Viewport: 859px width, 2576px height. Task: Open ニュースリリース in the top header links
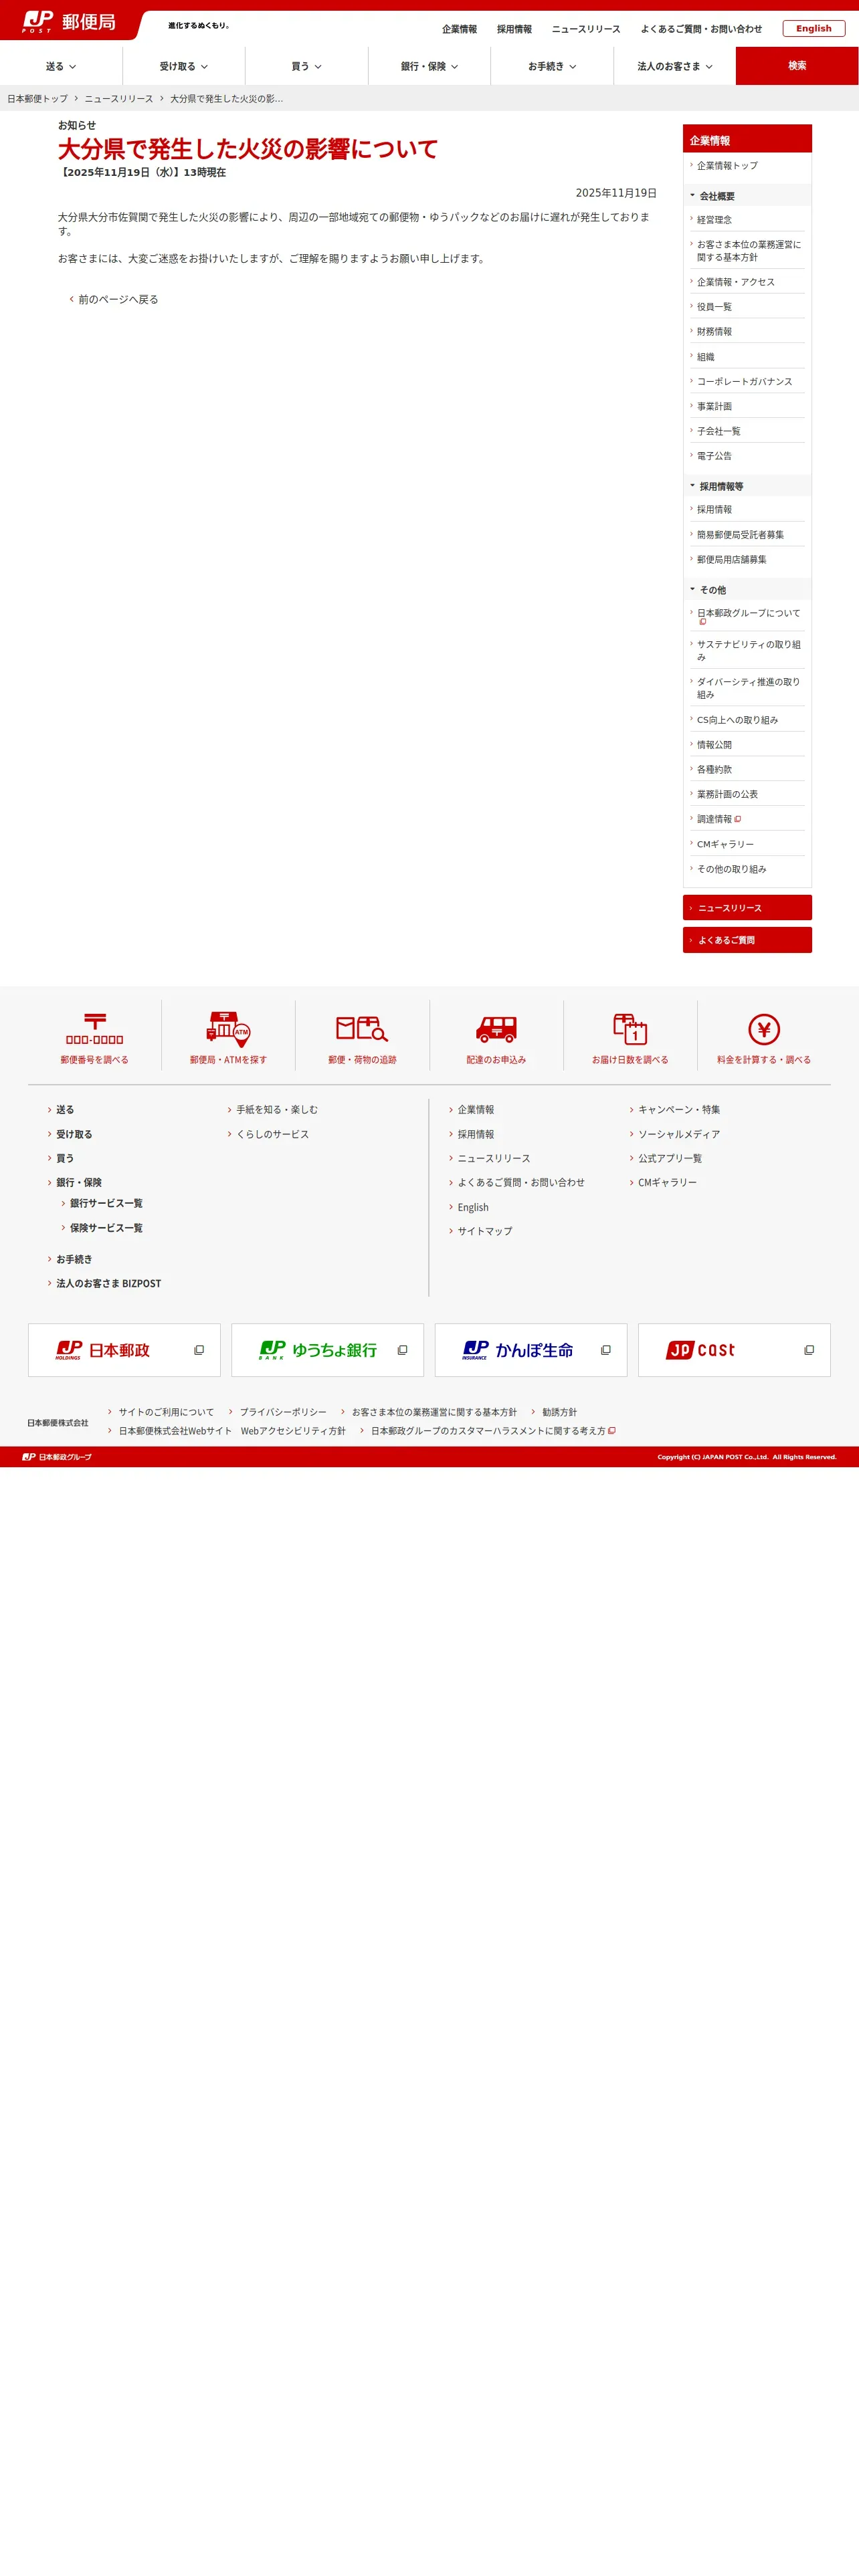586,29
